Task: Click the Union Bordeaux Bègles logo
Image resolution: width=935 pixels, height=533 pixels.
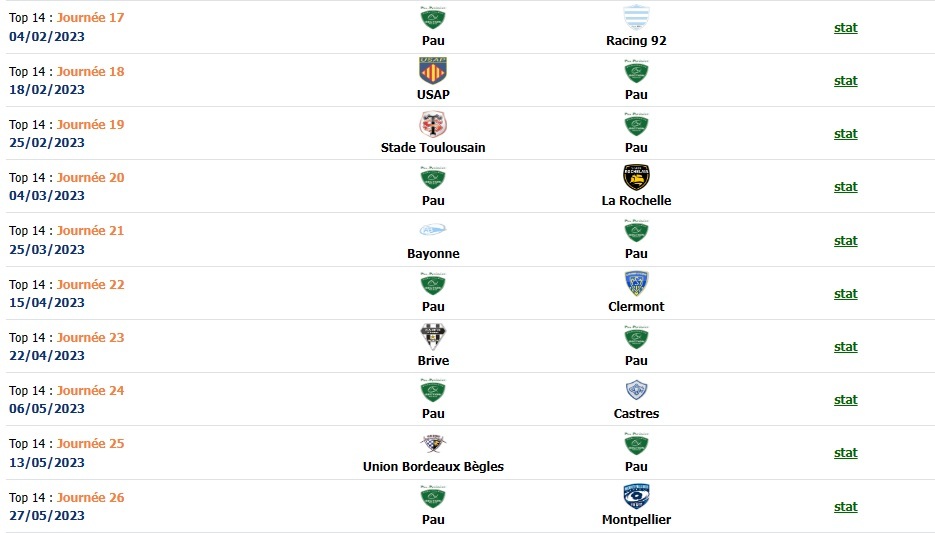Action: pyautogui.click(x=433, y=443)
